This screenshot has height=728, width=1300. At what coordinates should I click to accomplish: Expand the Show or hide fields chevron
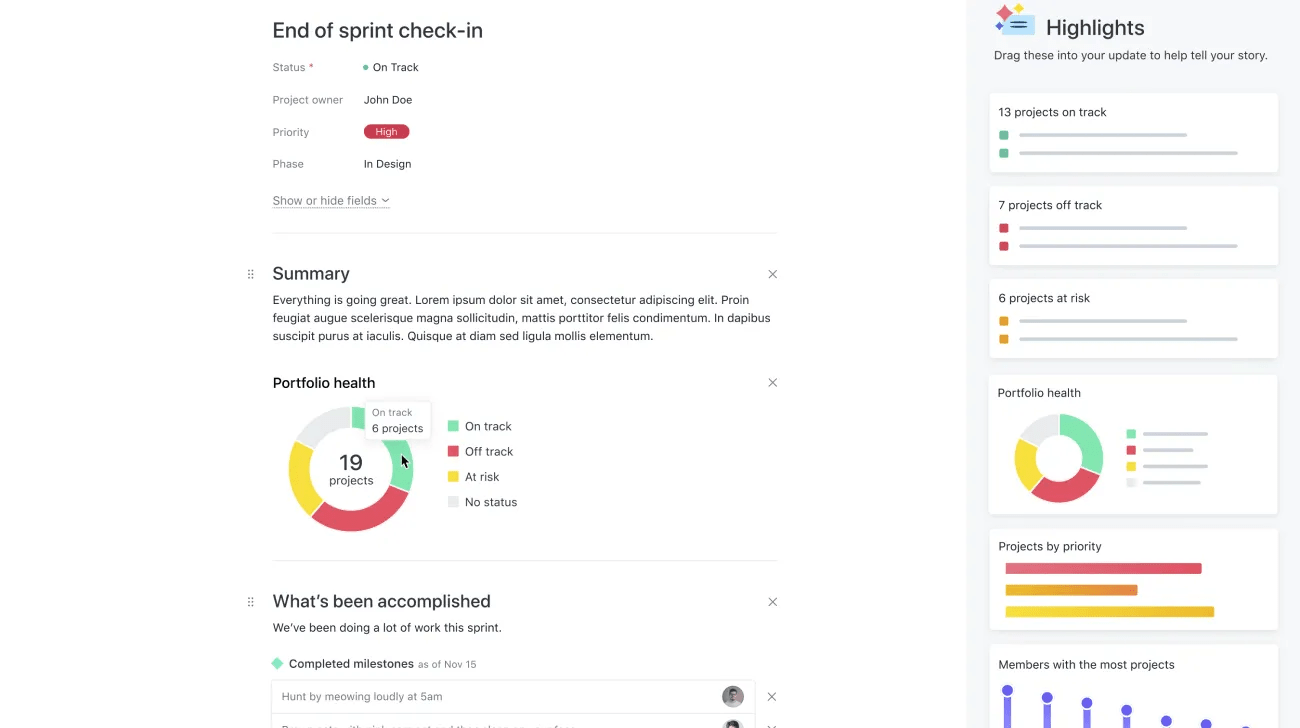(x=385, y=200)
